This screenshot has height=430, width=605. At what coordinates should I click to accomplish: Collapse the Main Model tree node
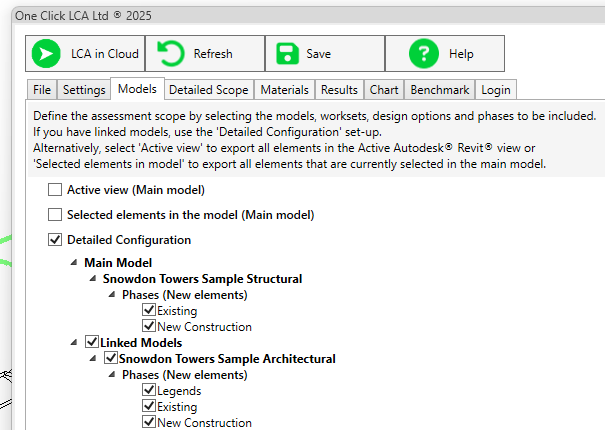[x=74, y=262]
